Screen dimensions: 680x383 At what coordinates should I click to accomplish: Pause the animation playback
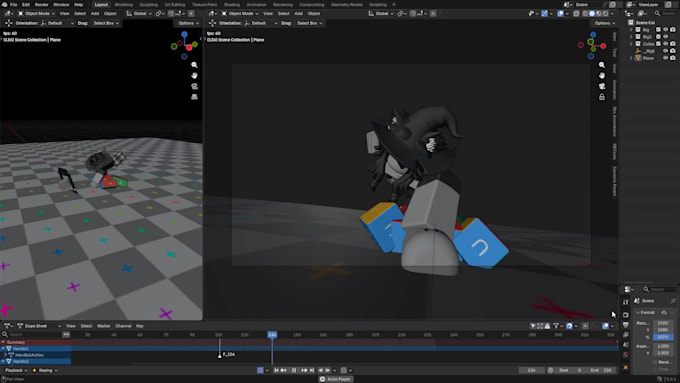tap(294, 370)
